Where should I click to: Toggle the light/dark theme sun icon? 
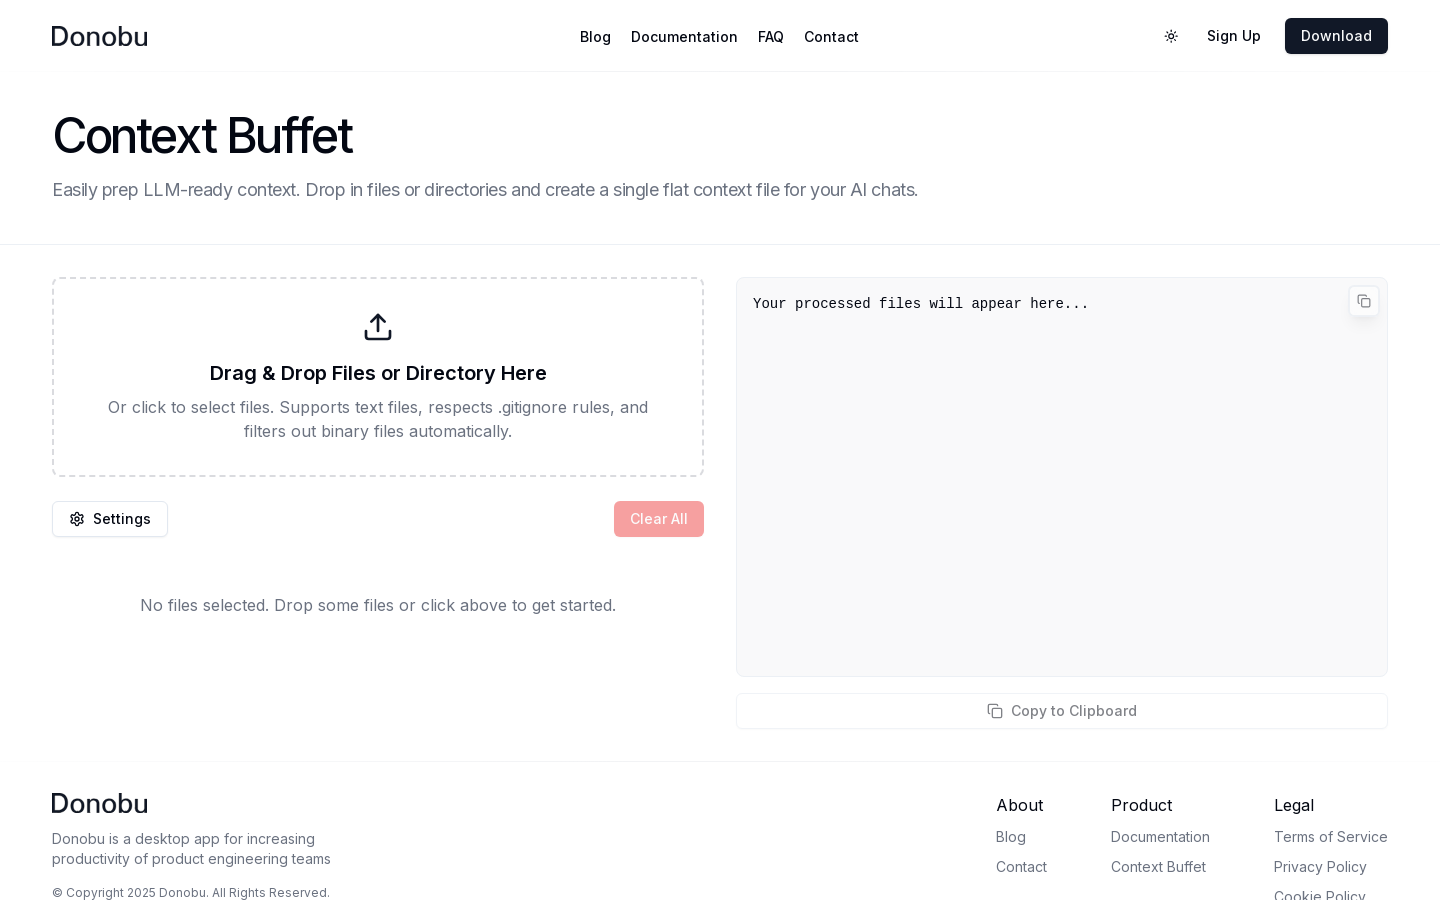(x=1171, y=36)
